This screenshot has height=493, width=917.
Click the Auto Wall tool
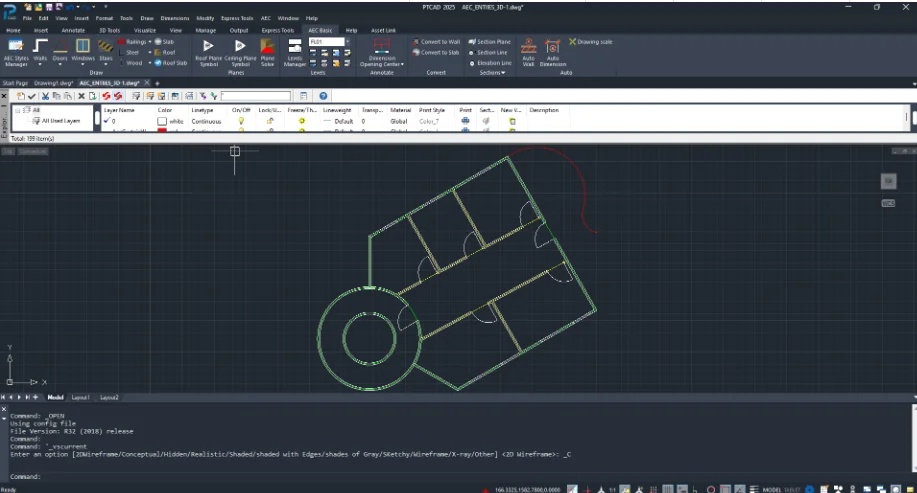528,53
